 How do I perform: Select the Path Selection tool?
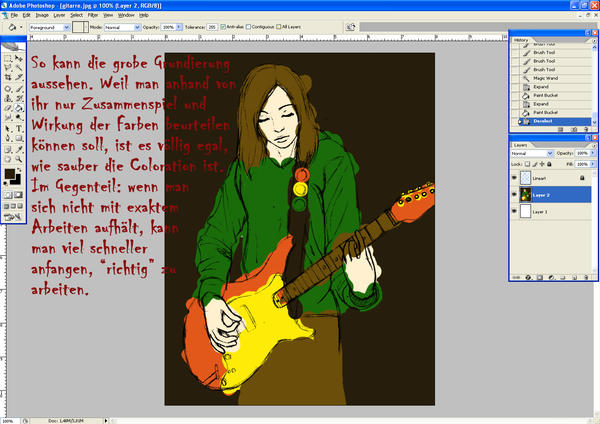coord(7,129)
